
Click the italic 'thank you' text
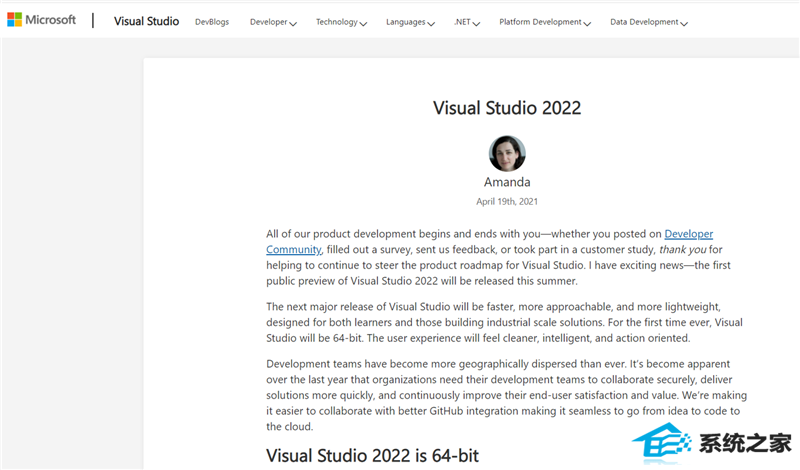pos(683,250)
